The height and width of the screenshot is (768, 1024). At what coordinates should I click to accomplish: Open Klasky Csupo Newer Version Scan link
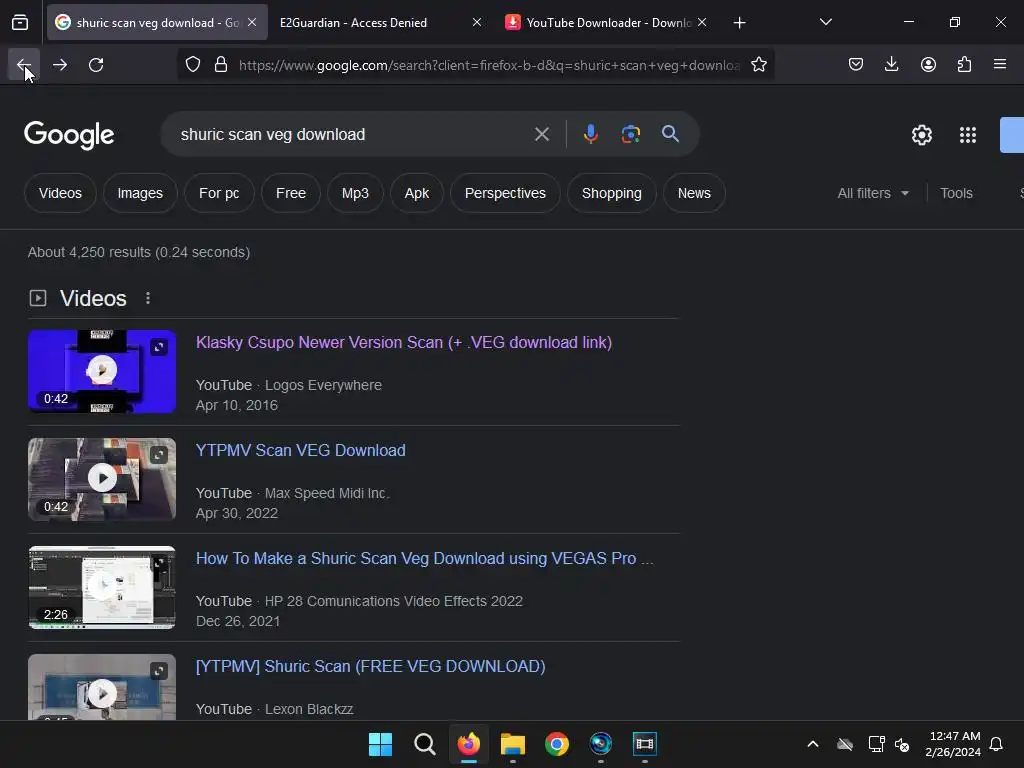(x=404, y=343)
